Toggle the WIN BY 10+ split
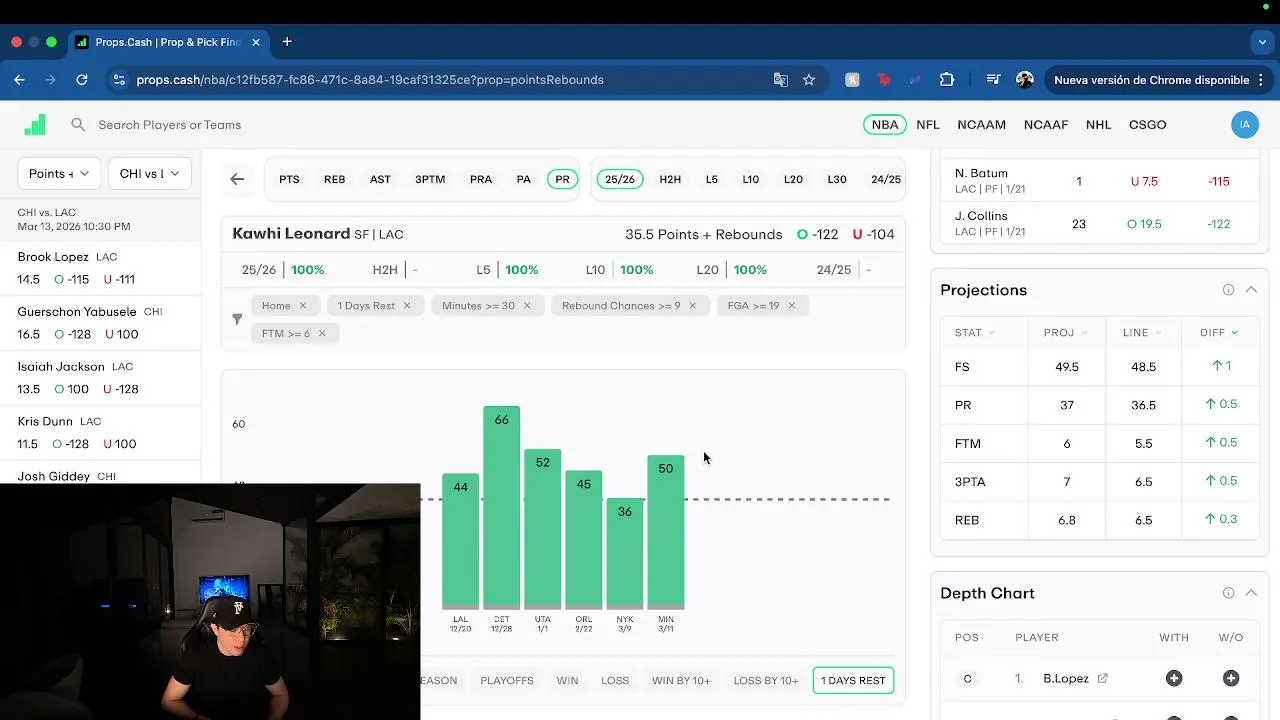1280x720 pixels. pyautogui.click(x=681, y=680)
